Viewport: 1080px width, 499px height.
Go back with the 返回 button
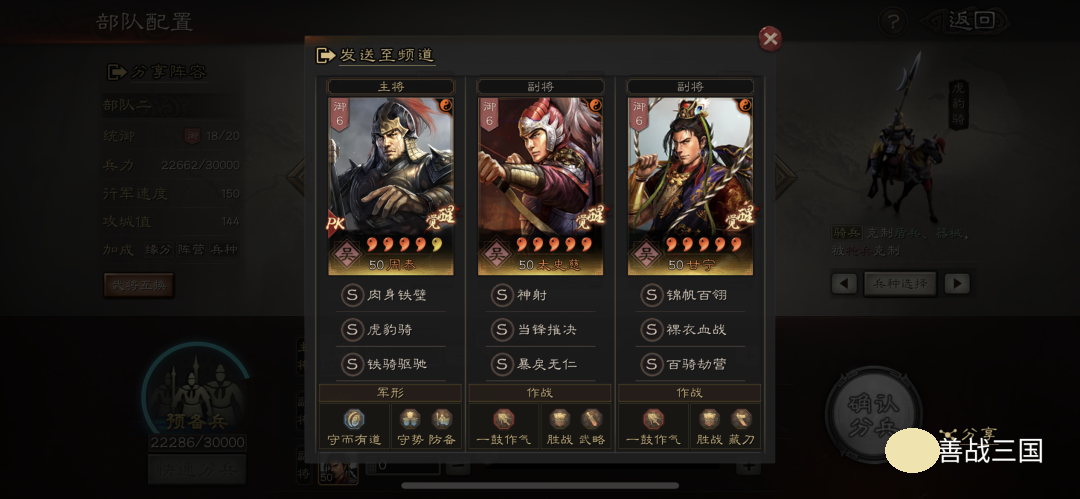(968, 21)
